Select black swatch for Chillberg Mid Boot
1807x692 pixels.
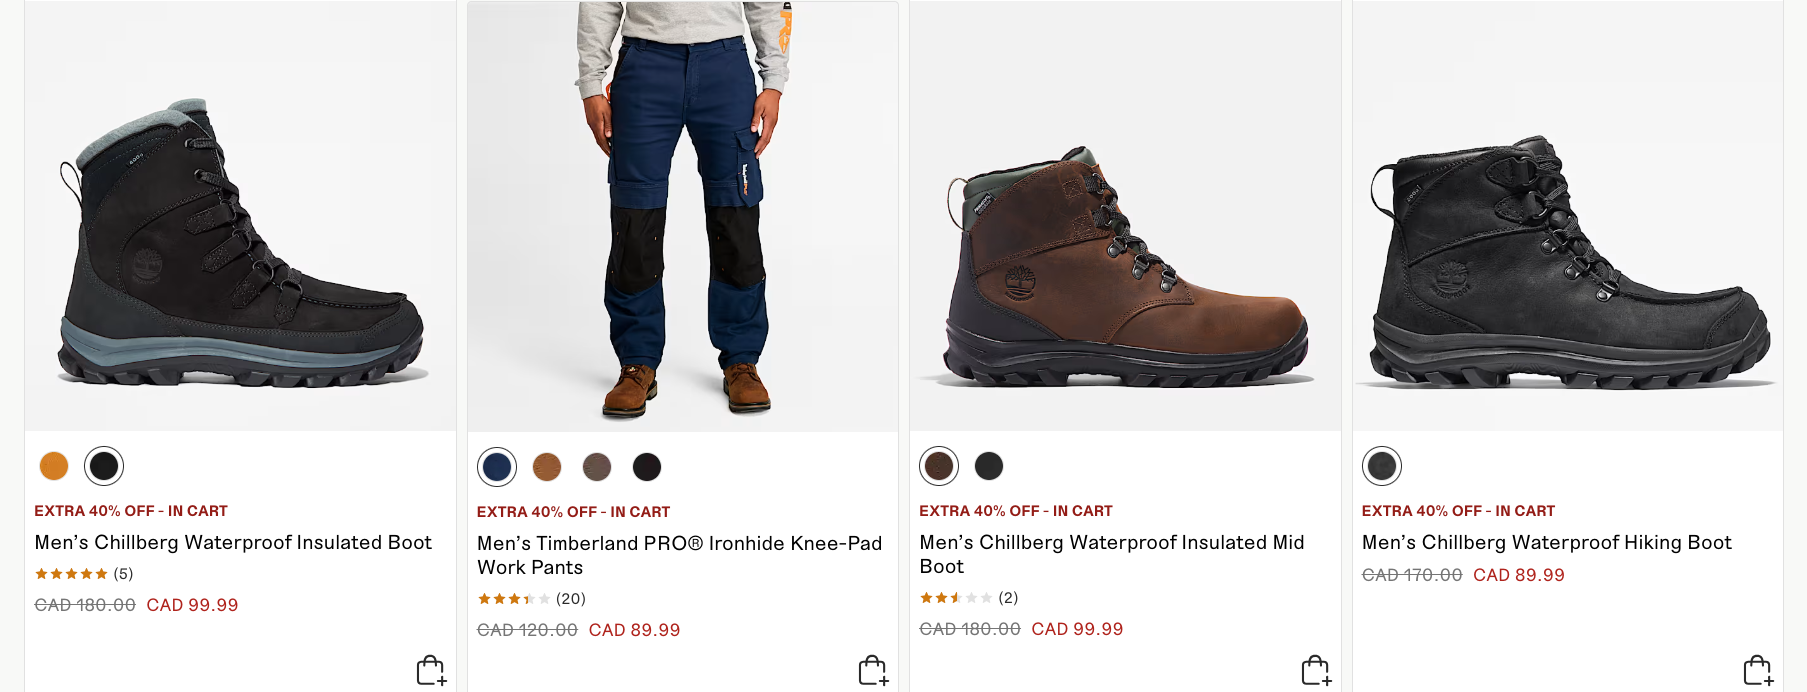click(989, 466)
